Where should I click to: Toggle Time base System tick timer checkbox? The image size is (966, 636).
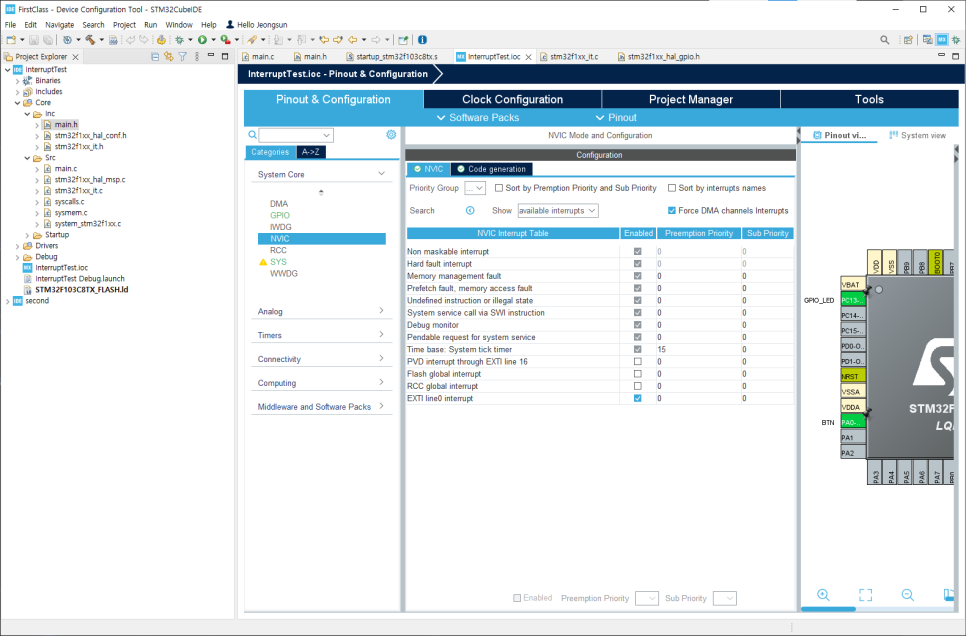coord(638,349)
